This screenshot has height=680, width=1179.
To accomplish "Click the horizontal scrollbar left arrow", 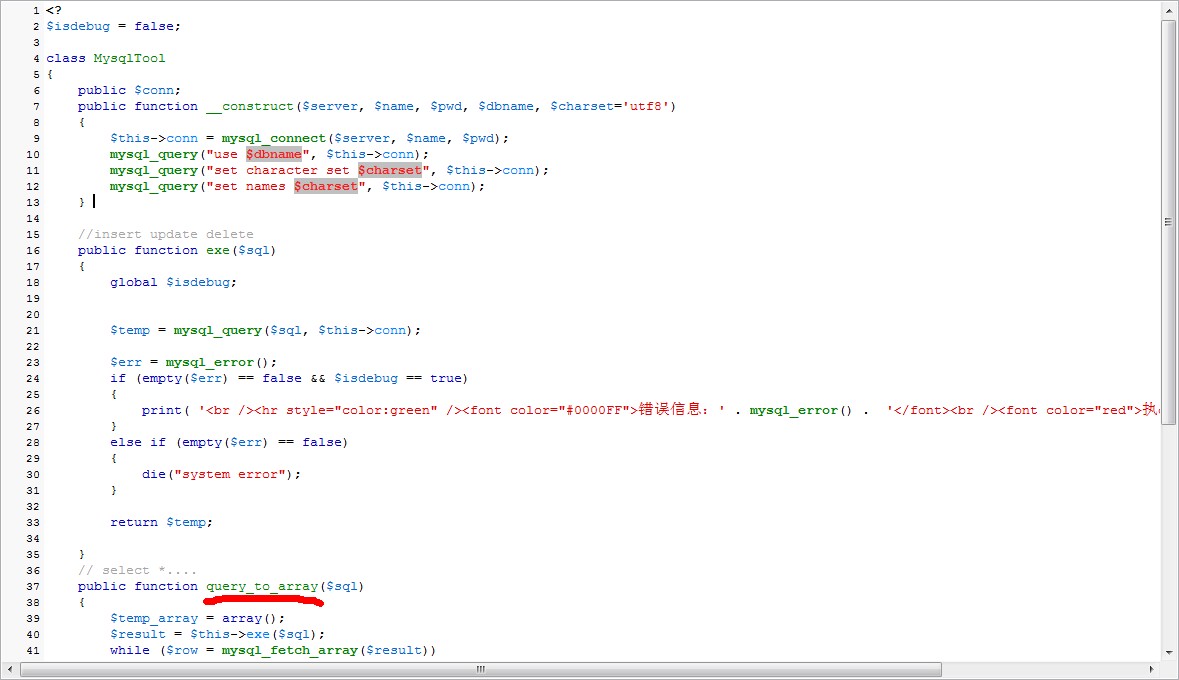I will pyautogui.click(x=11, y=669).
